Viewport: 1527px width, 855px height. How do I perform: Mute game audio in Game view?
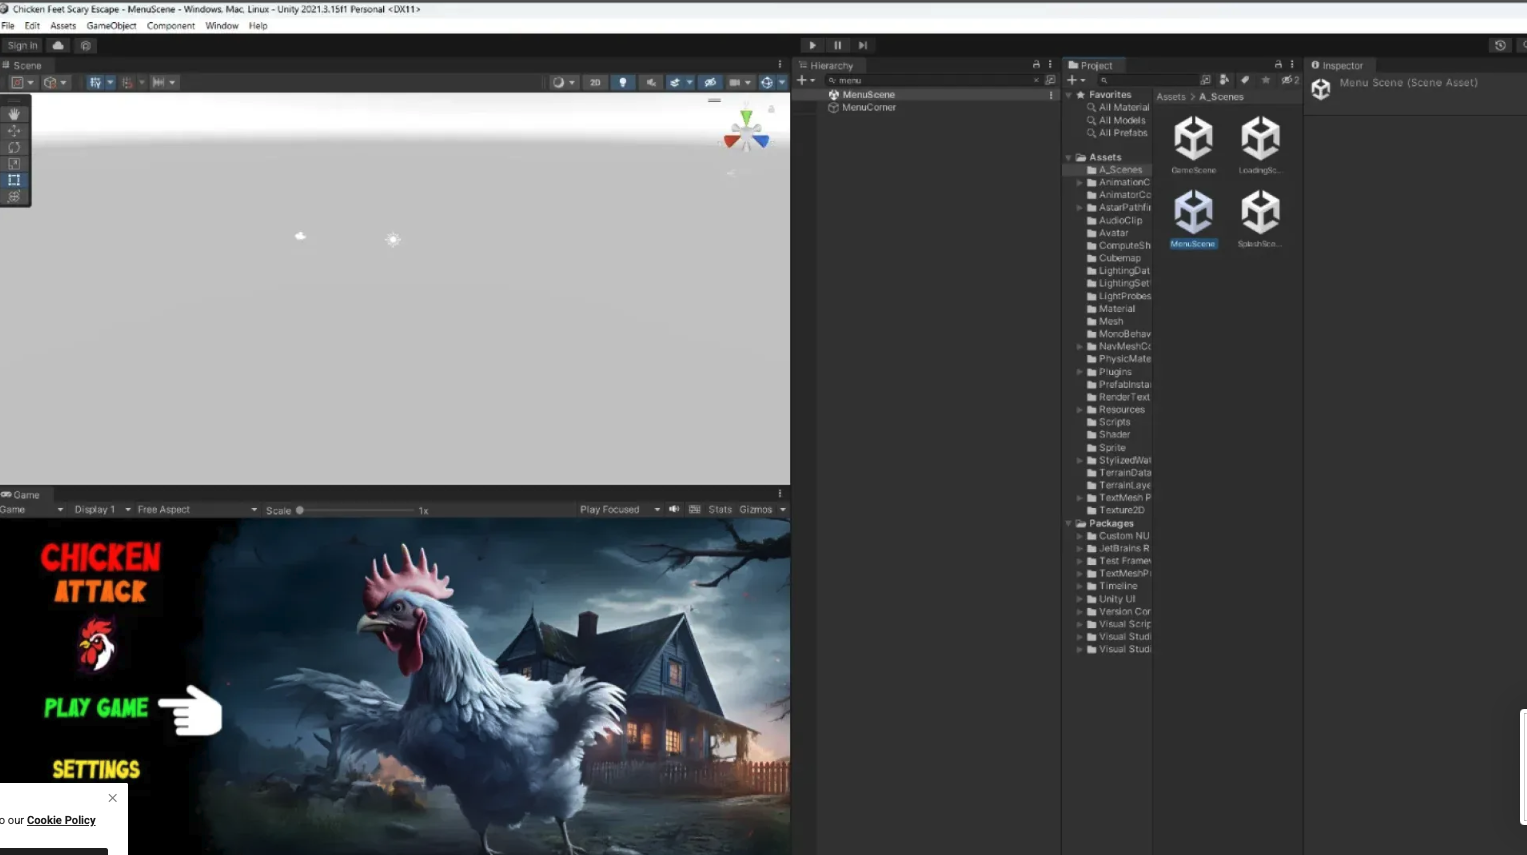674,509
